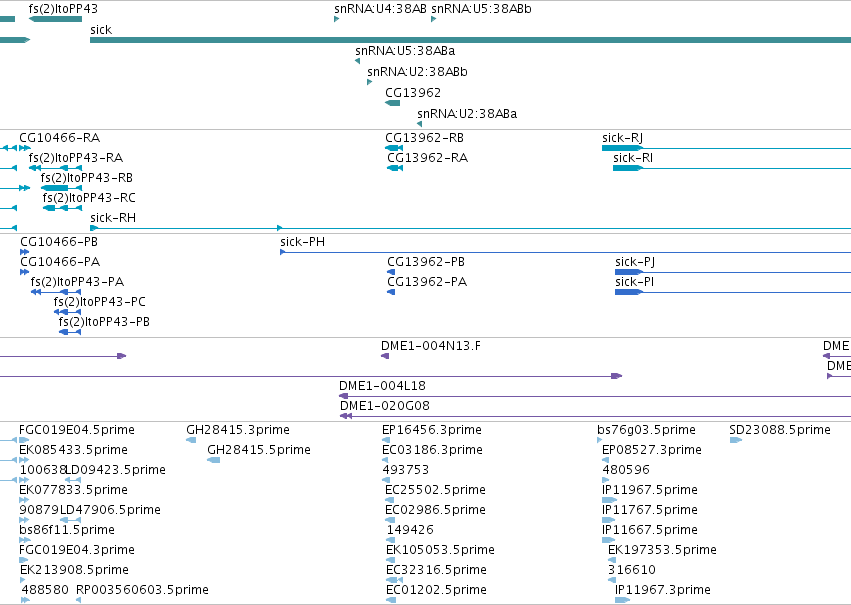Select the snRNA:U5:38ABb gene label

pos(481,9)
